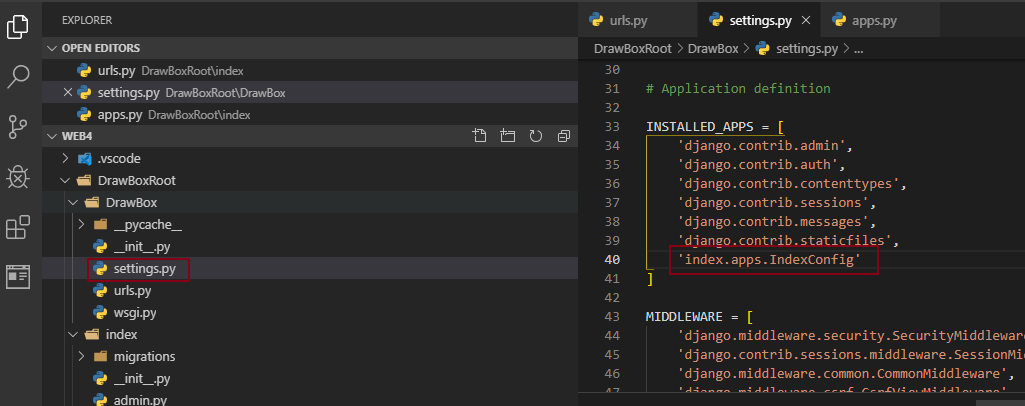Open the Source Control view
The image size is (1025, 406).
18,126
